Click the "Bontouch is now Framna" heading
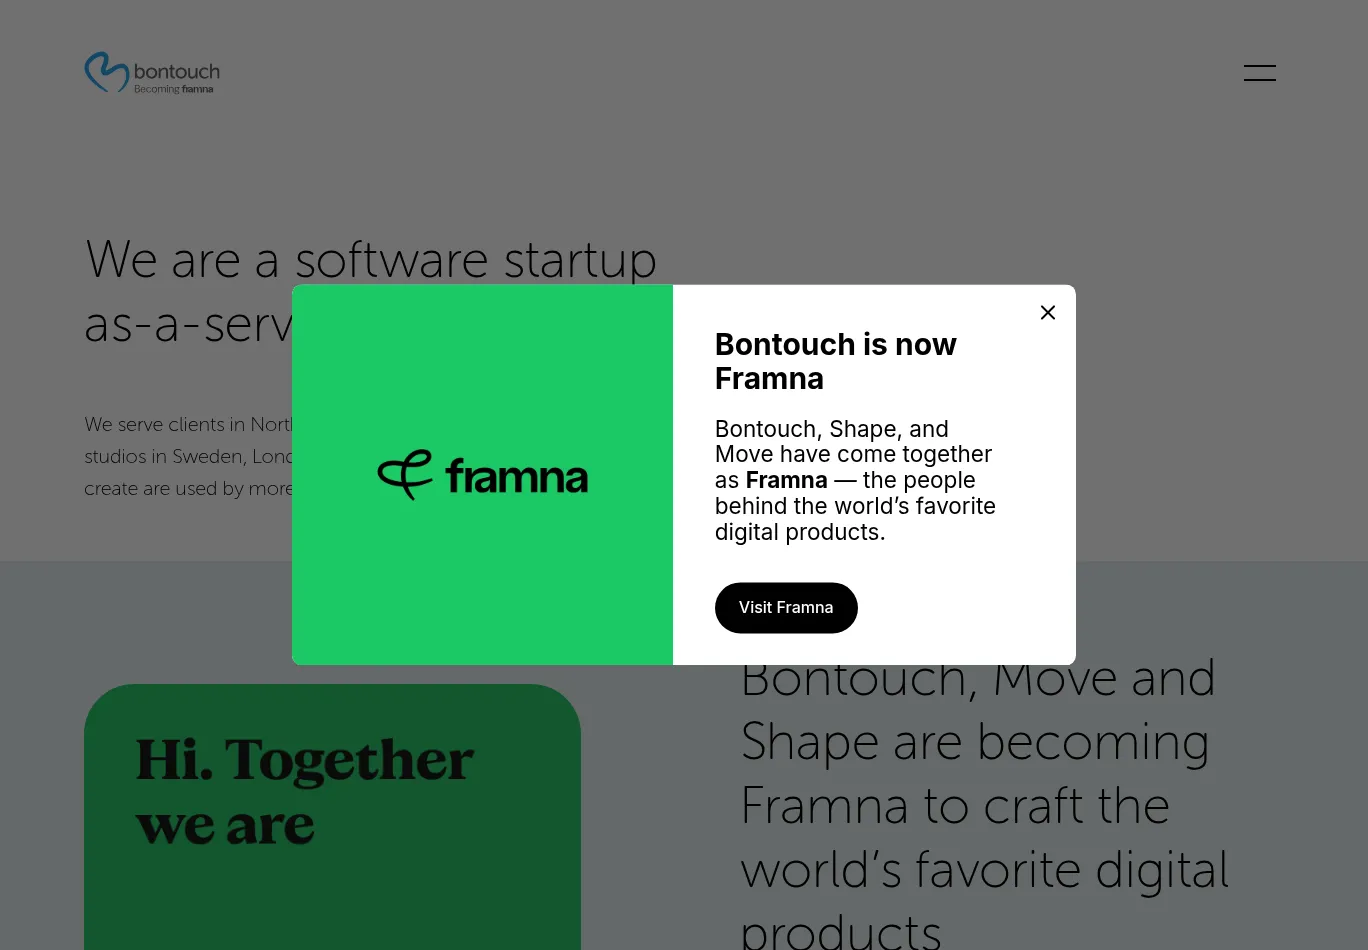The width and height of the screenshot is (1368, 950). [835, 361]
